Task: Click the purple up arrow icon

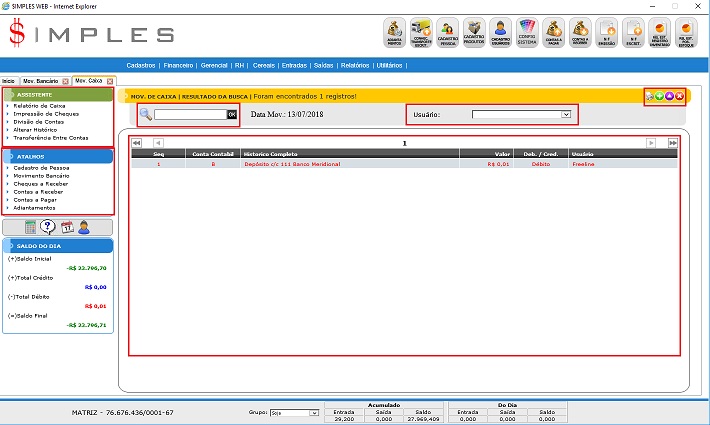Action: pyautogui.click(x=668, y=96)
